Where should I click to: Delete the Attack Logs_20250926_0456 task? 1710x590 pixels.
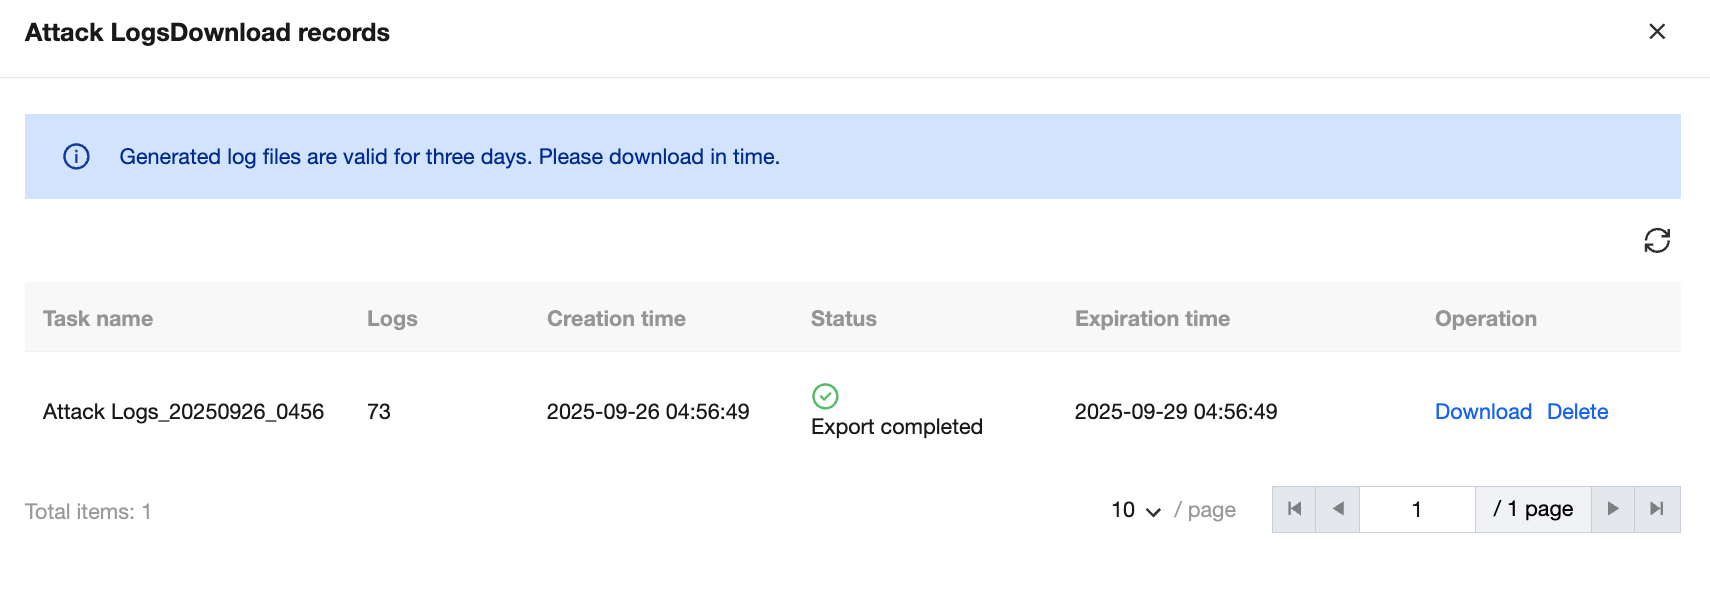pyautogui.click(x=1577, y=411)
